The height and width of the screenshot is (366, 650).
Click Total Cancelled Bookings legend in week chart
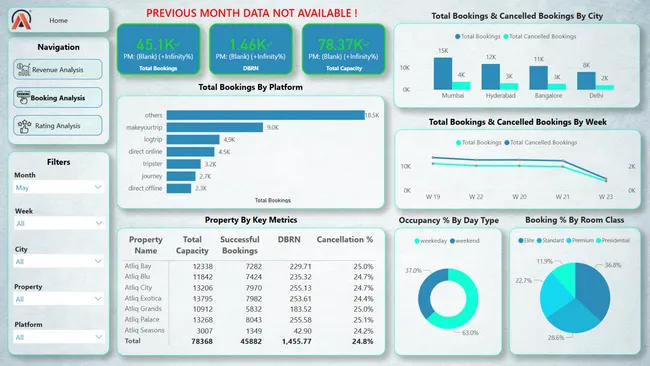tap(541, 143)
